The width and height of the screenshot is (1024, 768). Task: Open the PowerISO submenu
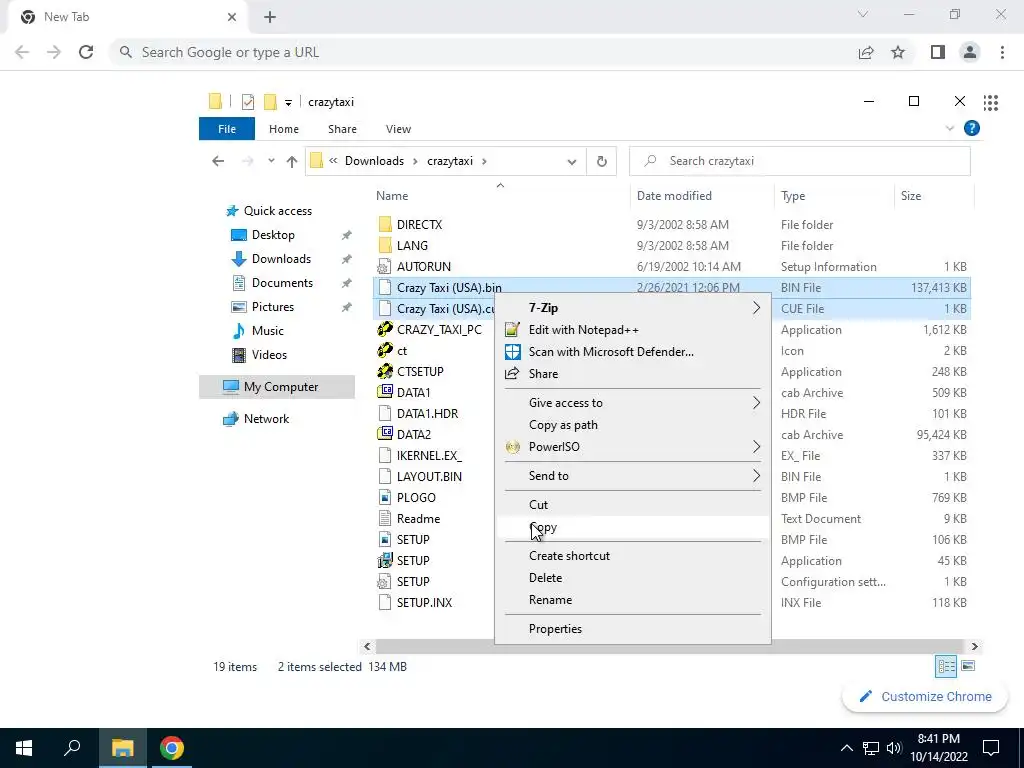click(633, 447)
